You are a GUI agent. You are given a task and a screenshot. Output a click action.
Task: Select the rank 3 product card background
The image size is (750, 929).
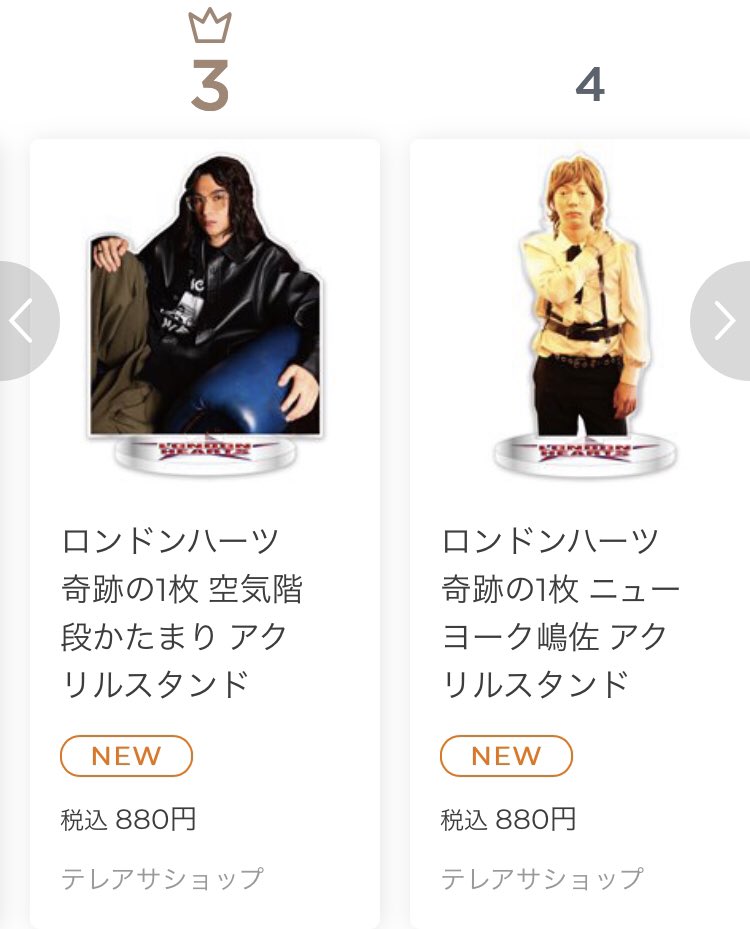[205, 533]
